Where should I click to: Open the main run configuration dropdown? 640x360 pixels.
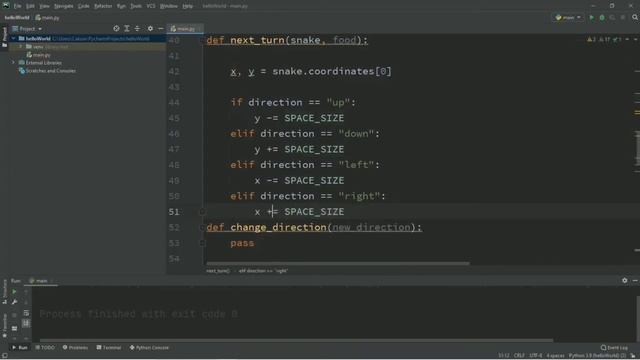point(568,18)
